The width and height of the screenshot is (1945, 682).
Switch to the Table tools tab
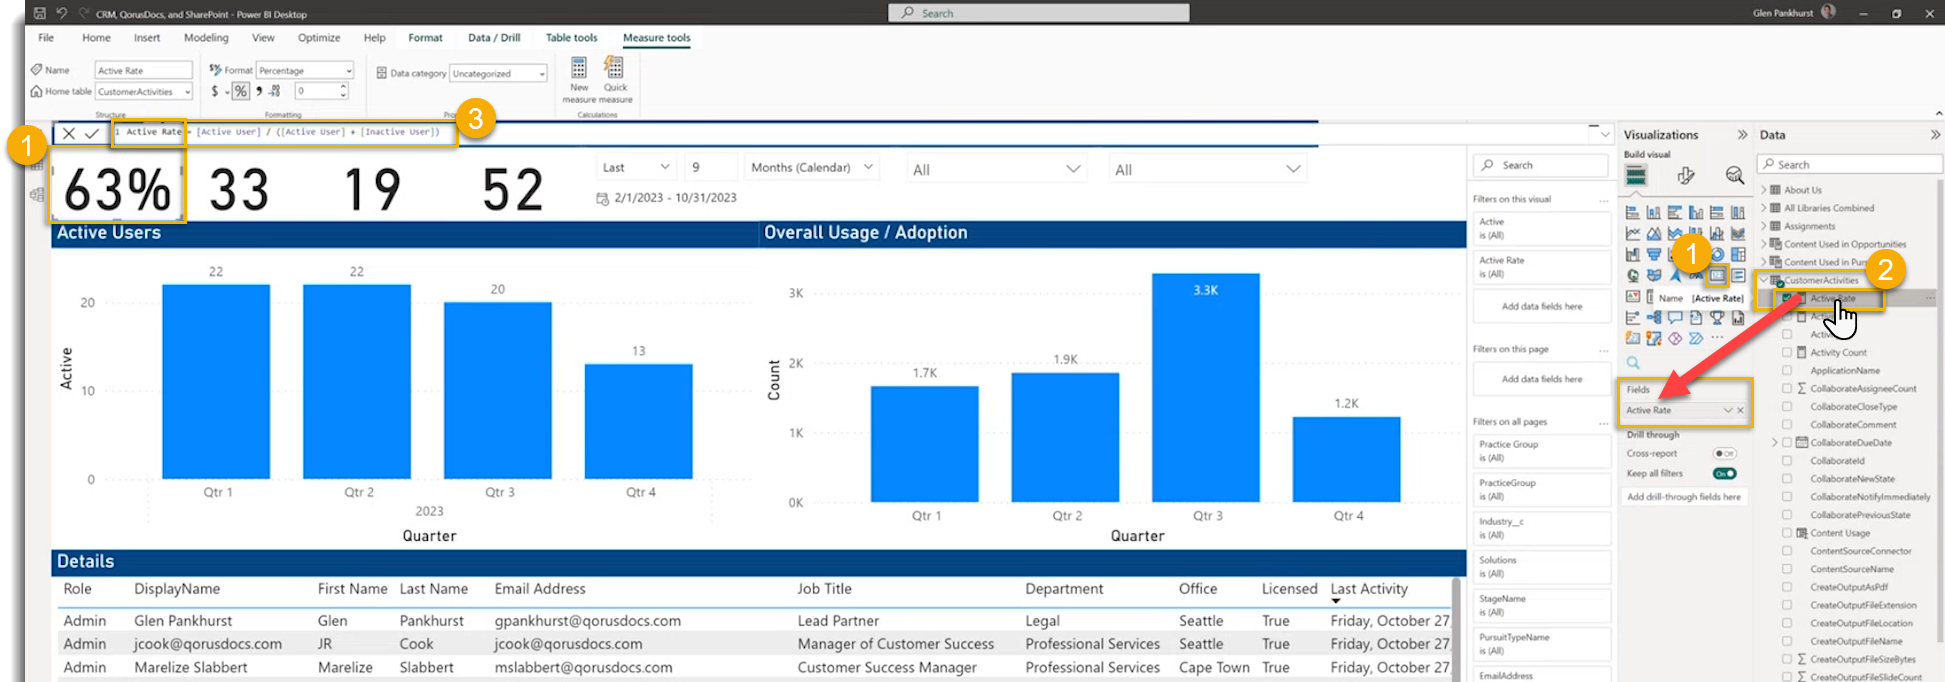[x=571, y=38]
